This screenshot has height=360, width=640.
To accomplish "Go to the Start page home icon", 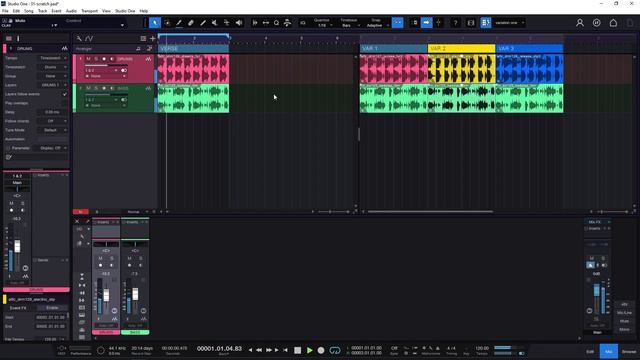I will (x=613, y=23).
